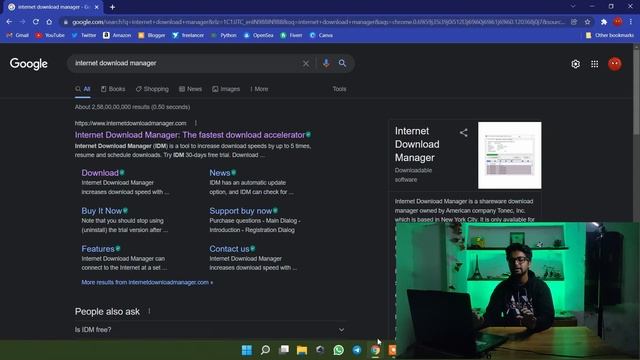Image resolution: width=640 pixels, height=360 pixels.
Task: Open Fiverr bookmark
Action: [291, 36]
